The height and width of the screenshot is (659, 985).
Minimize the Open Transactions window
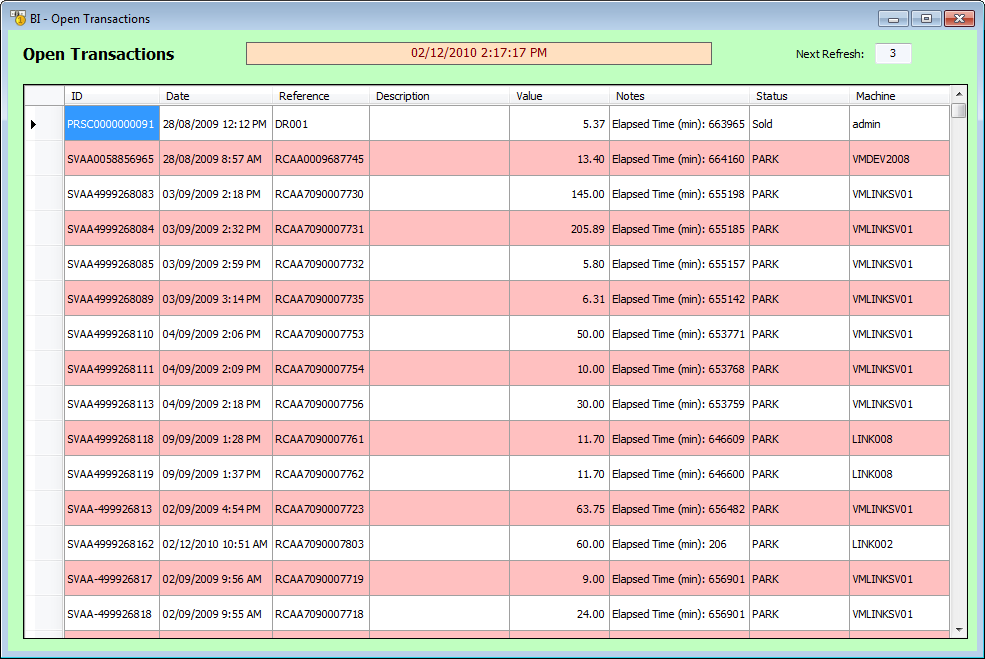(x=893, y=18)
